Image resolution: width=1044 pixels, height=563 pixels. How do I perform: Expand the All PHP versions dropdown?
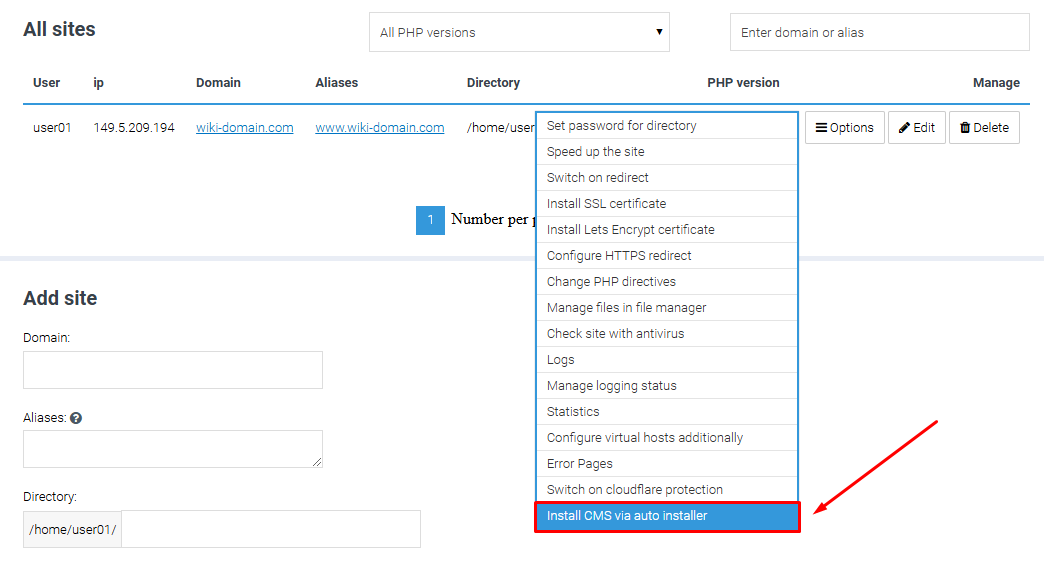519,32
